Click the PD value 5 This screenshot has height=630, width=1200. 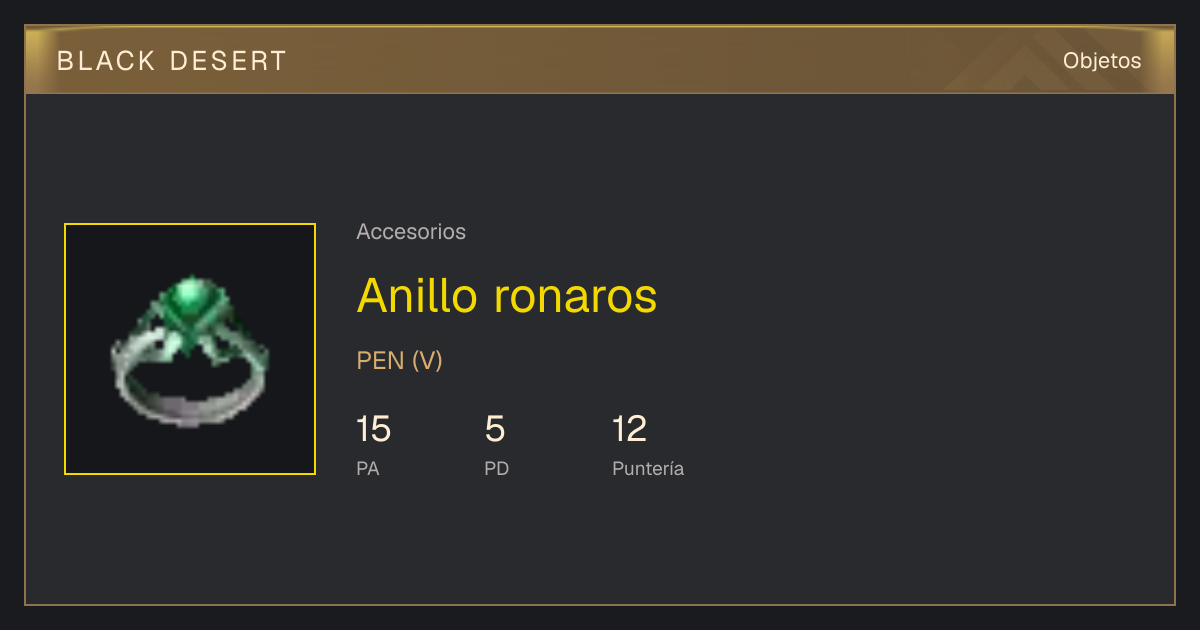(x=495, y=429)
